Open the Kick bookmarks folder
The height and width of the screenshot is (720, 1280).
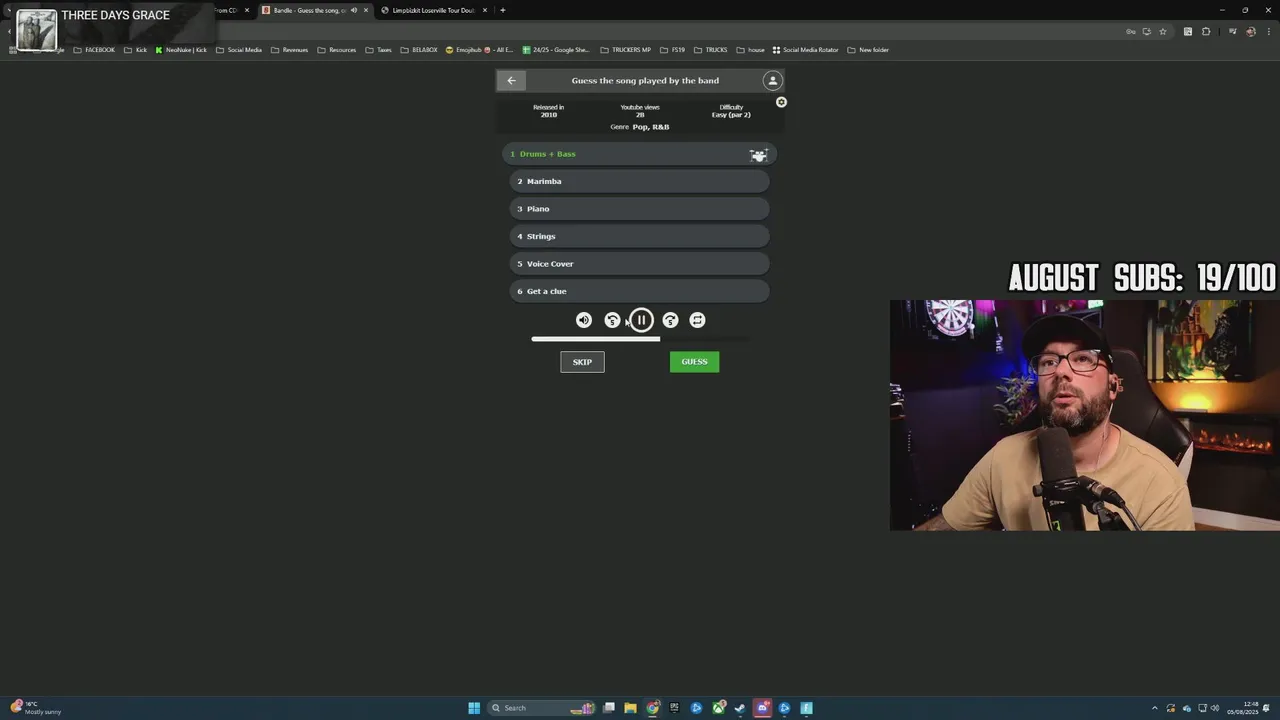coord(135,50)
